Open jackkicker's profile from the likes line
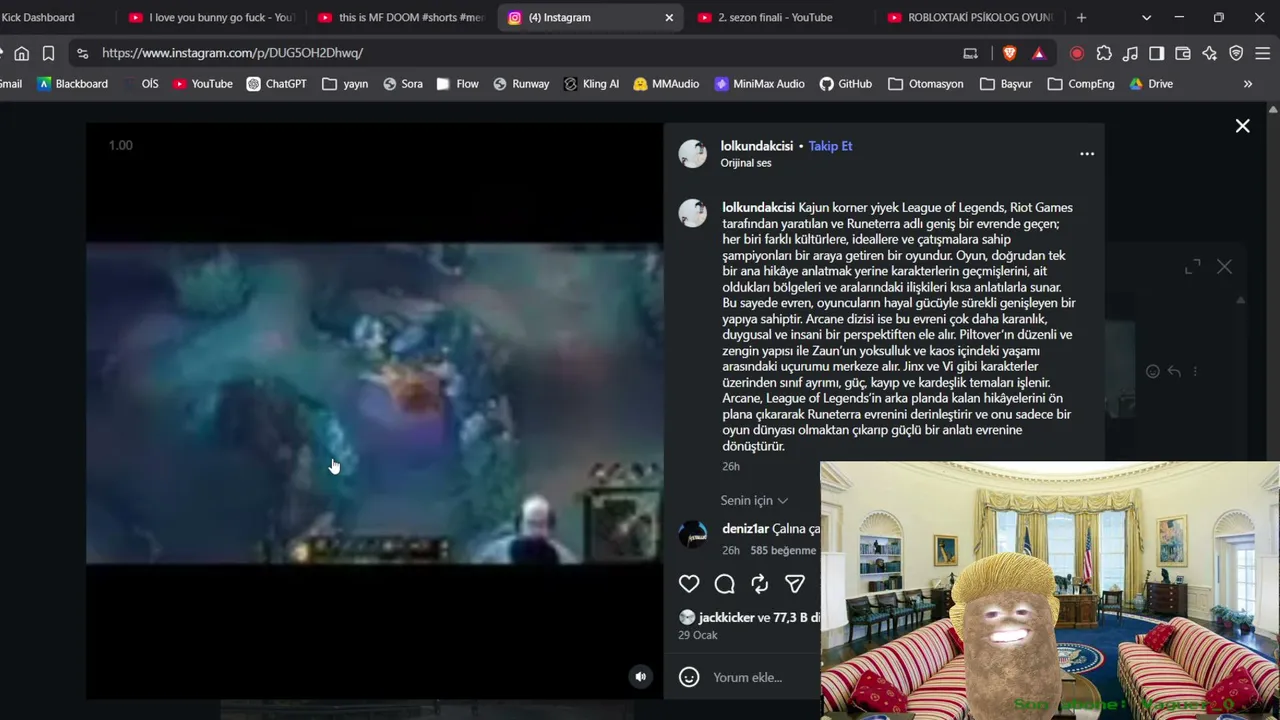This screenshot has height=720, width=1280. (x=726, y=618)
